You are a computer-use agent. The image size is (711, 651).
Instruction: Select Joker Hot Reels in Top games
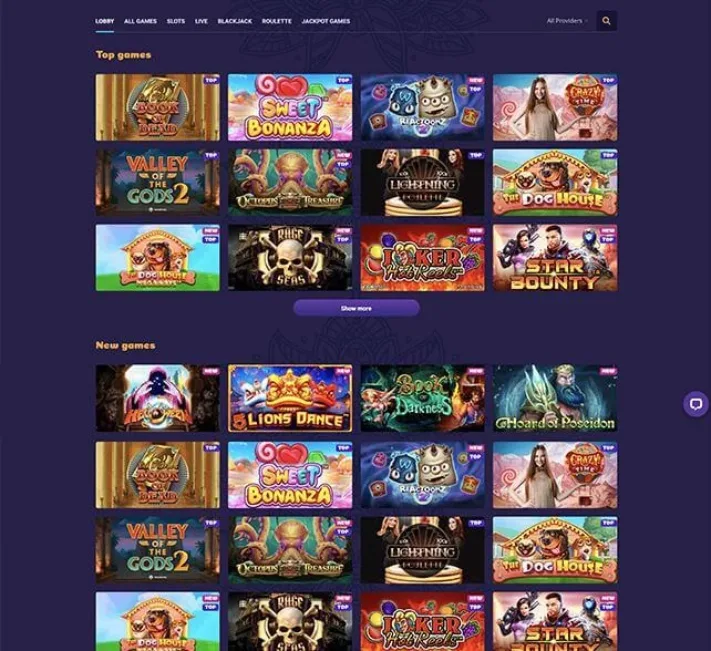click(x=423, y=257)
